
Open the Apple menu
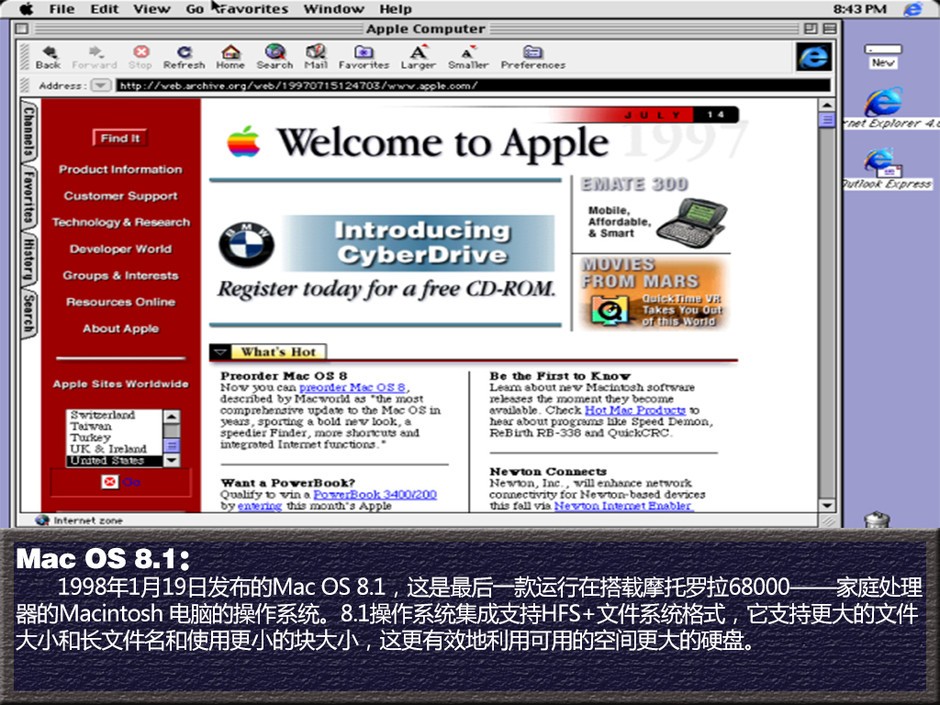(26, 8)
